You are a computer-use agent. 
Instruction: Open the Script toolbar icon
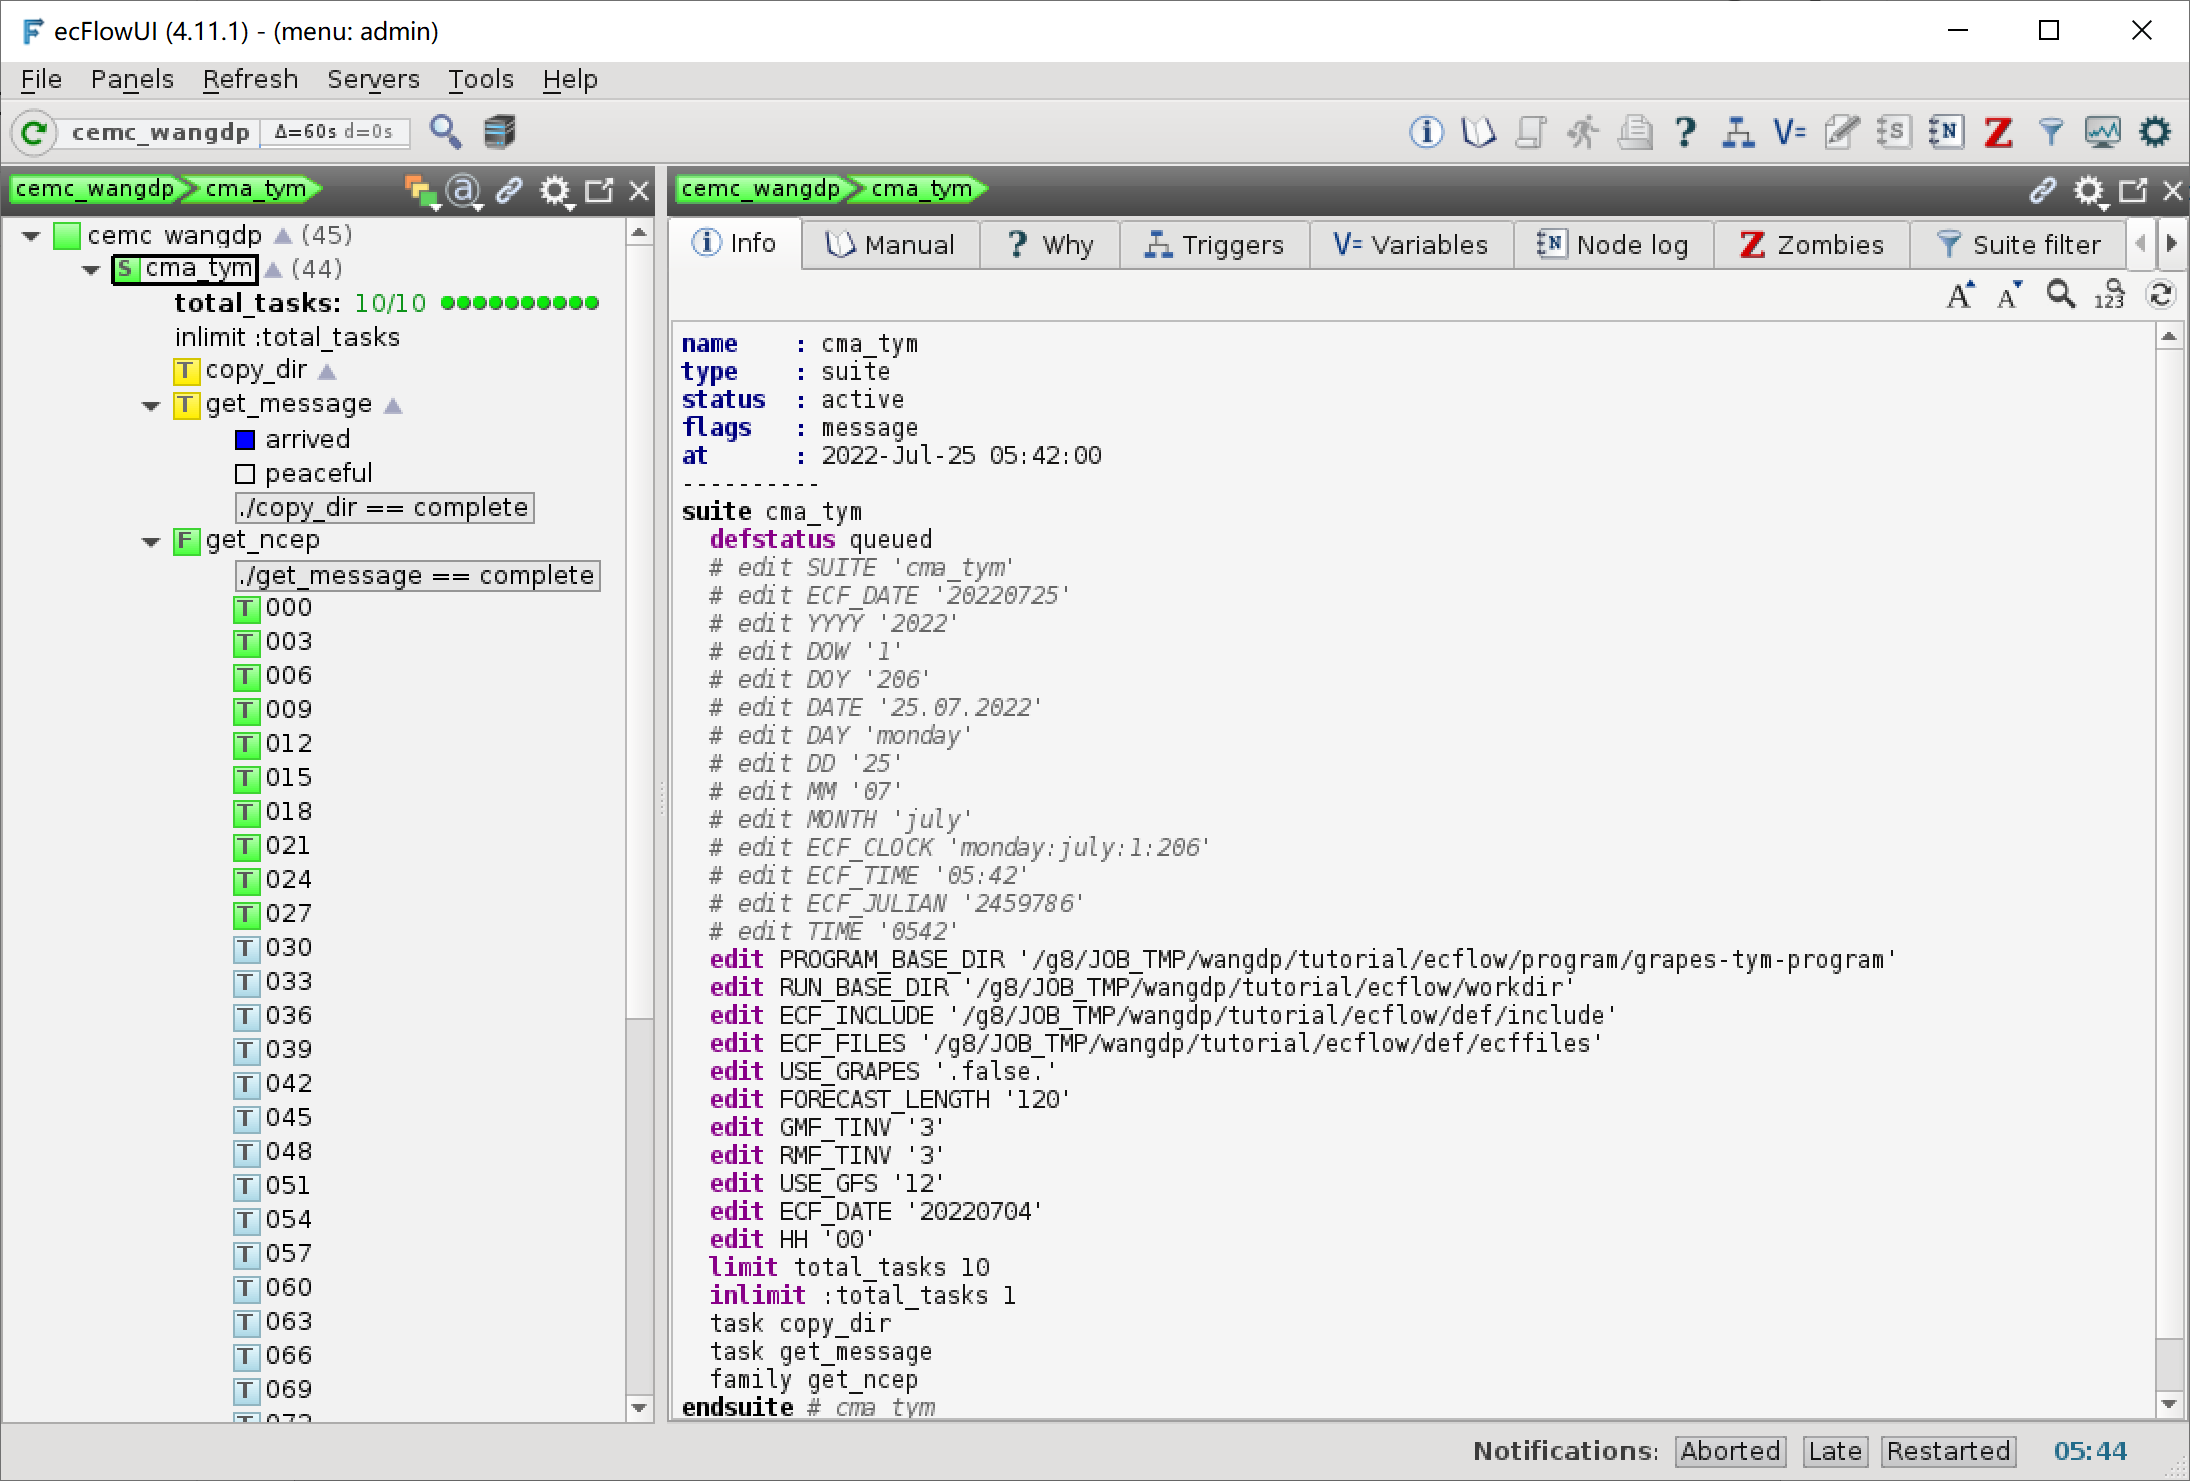coord(1530,132)
